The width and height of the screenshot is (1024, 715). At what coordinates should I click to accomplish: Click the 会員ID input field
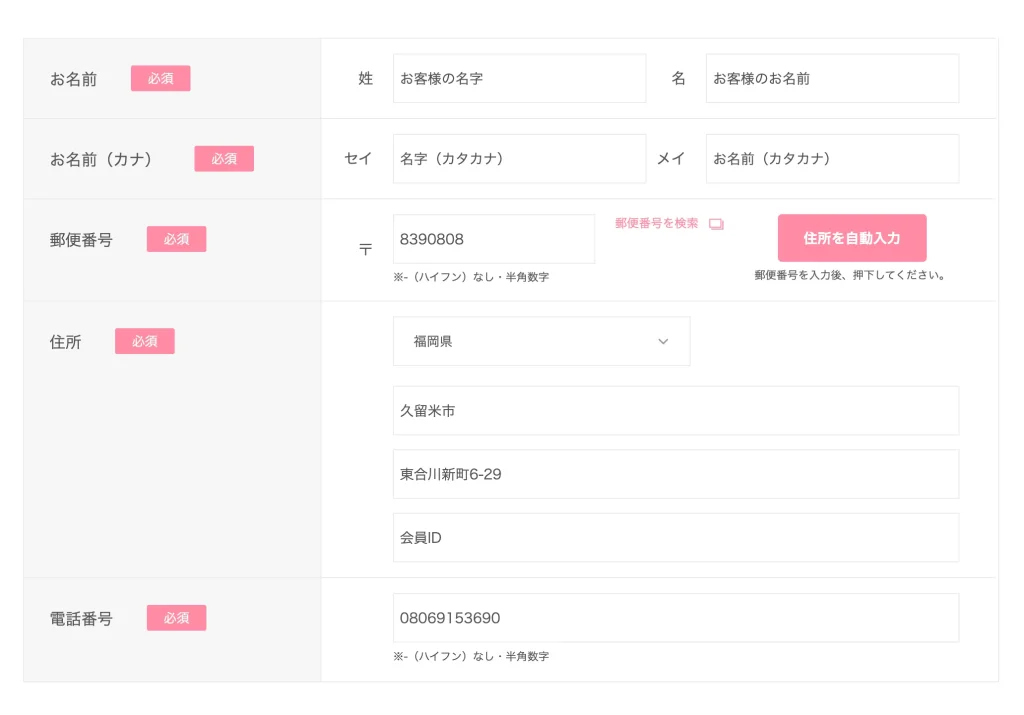(x=675, y=538)
